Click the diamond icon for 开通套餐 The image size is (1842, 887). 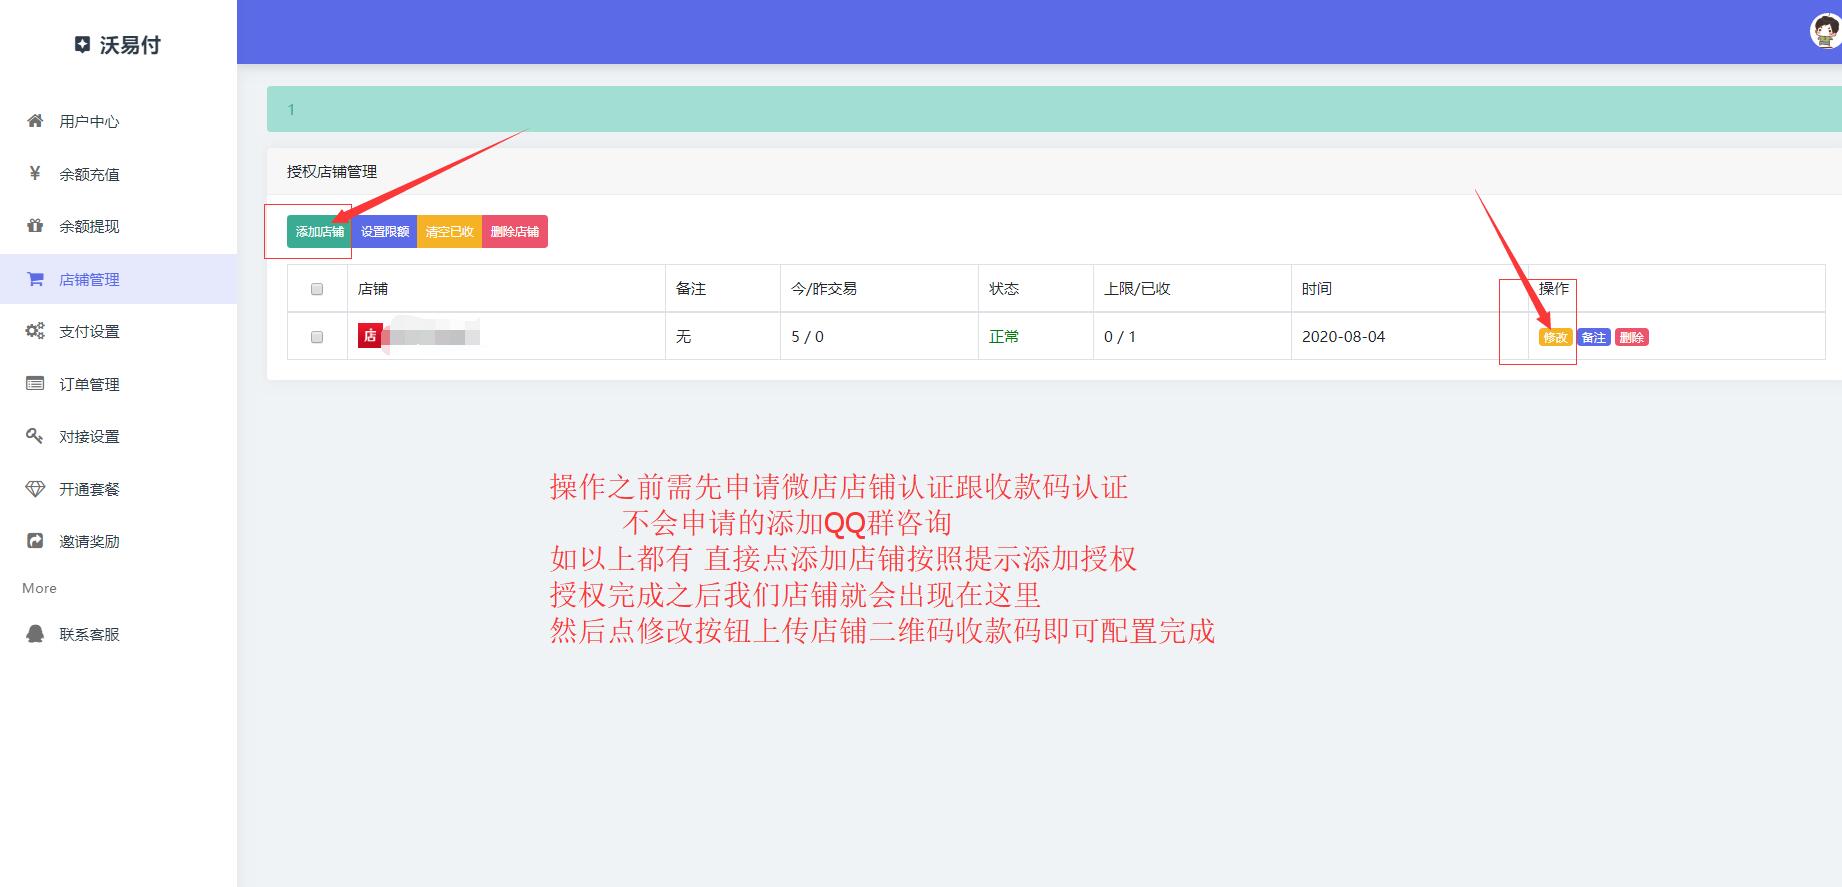35,489
